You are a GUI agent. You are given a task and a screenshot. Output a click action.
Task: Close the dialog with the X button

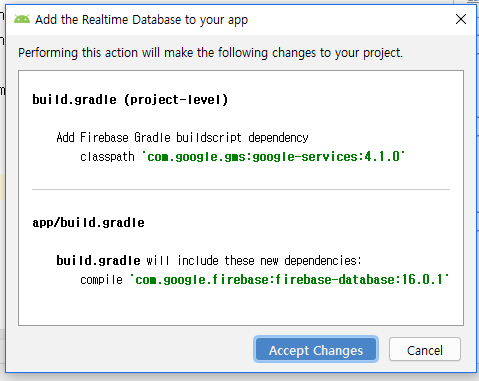(x=461, y=19)
